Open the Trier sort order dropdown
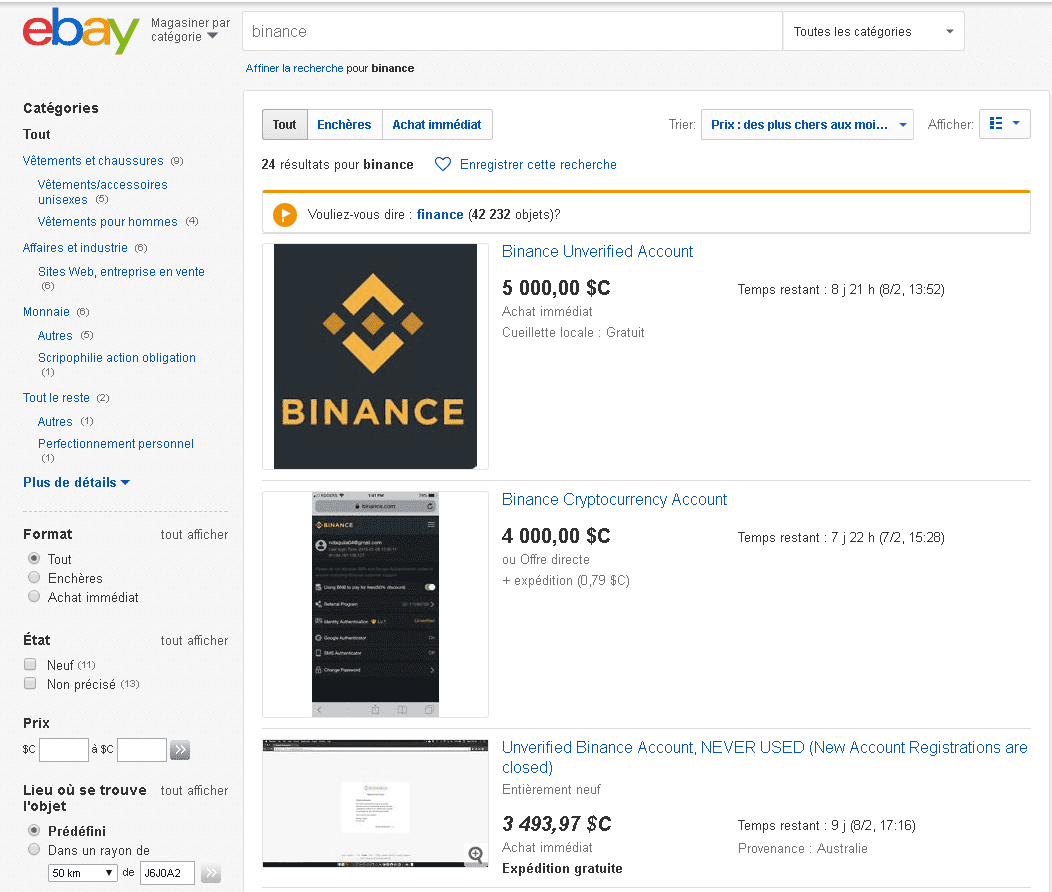The image size is (1052, 892). tap(807, 125)
